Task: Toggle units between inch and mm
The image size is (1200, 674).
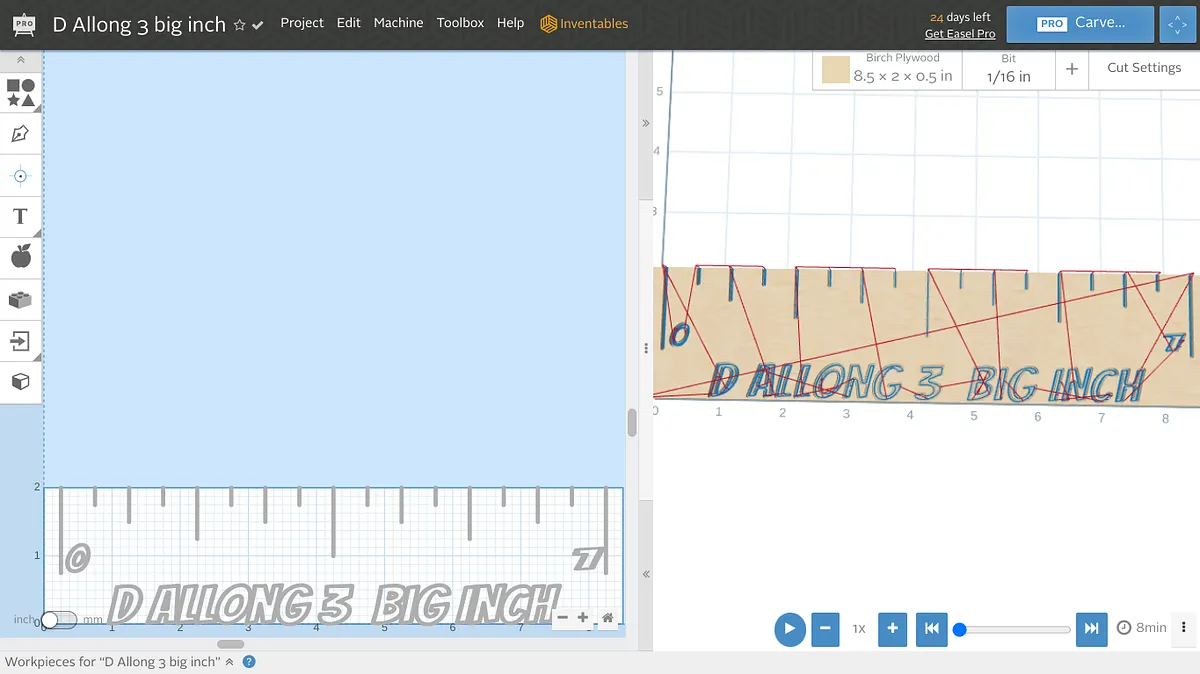Action: (58, 620)
